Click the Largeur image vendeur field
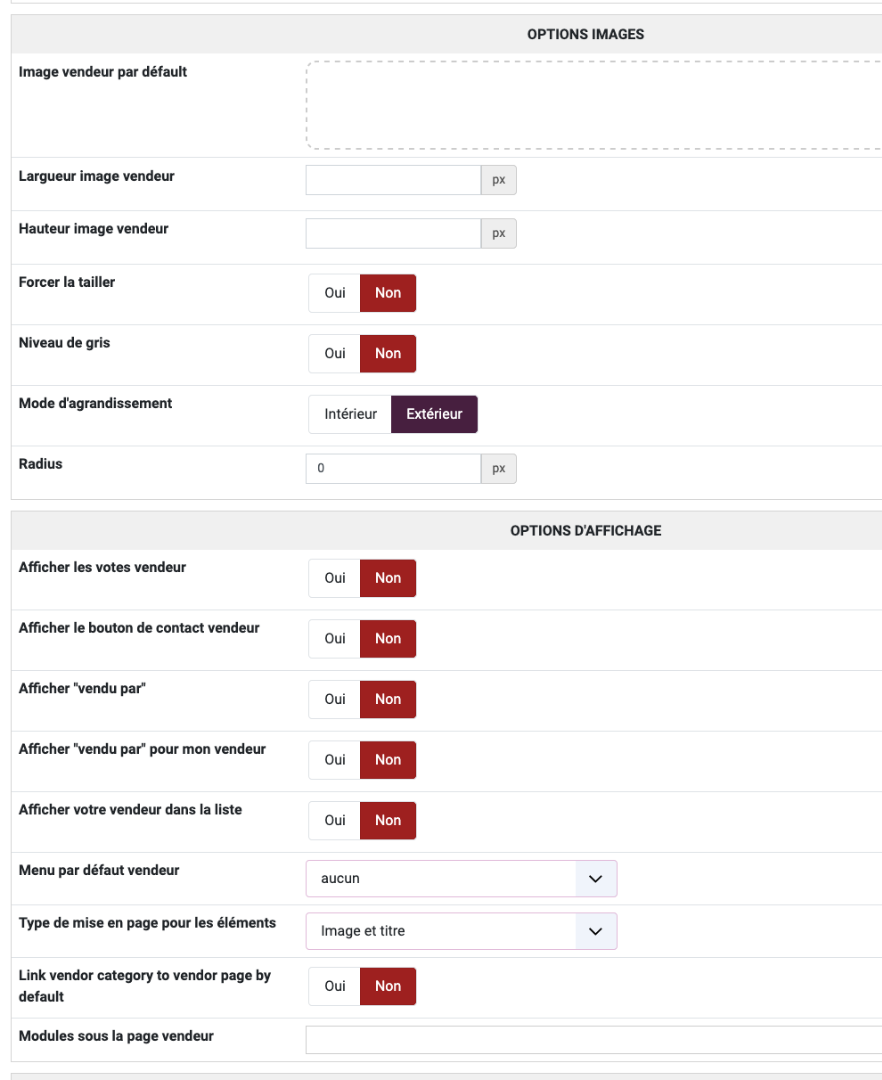This screenshot has width=882, height=1080. [x=393, y=180]
